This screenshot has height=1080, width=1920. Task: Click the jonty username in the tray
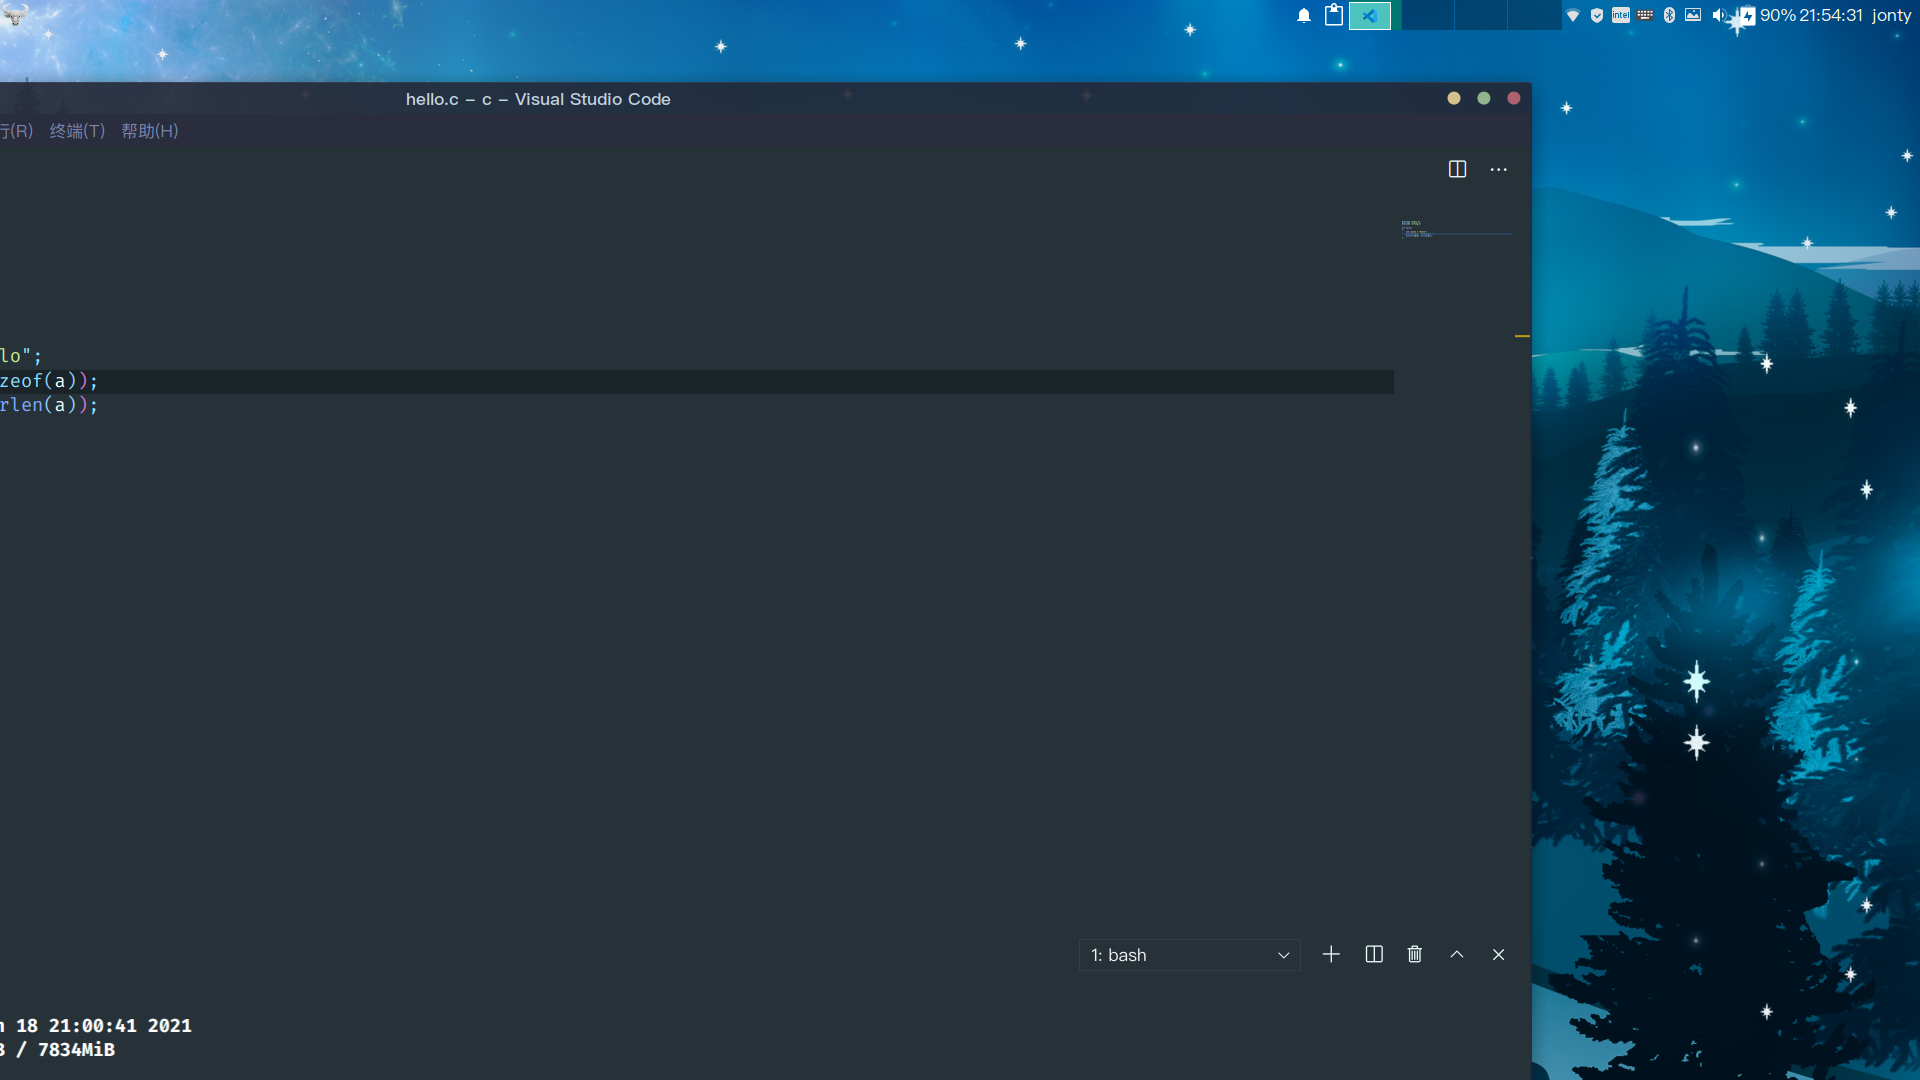click(x=1893, y=15)
